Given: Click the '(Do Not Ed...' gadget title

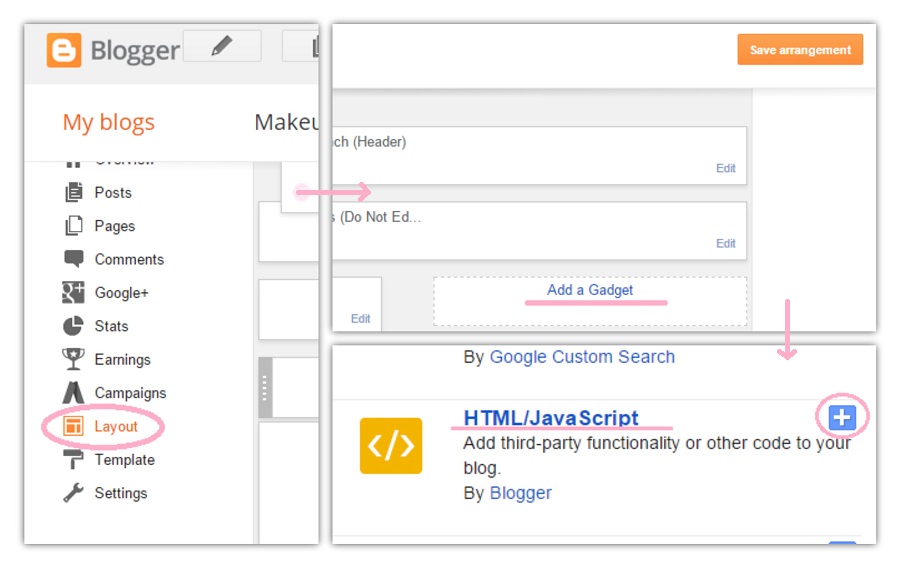Looking at the screenshot, I should click(x=377, y=217).
